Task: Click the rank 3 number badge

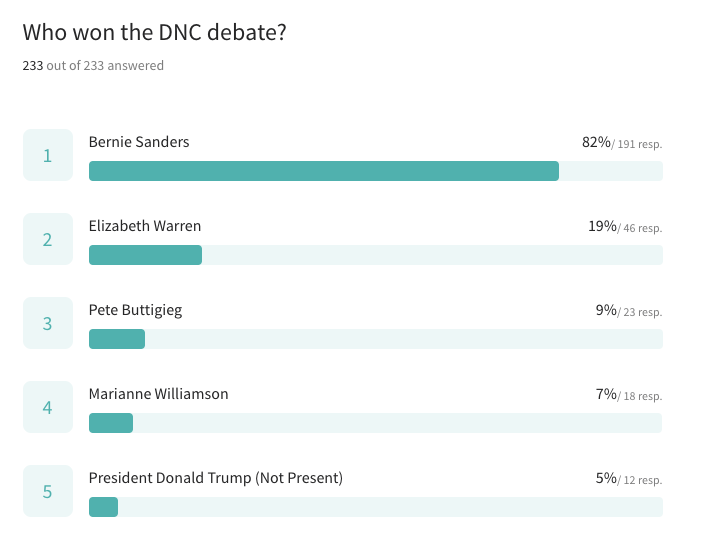Action: click(48, 323)
